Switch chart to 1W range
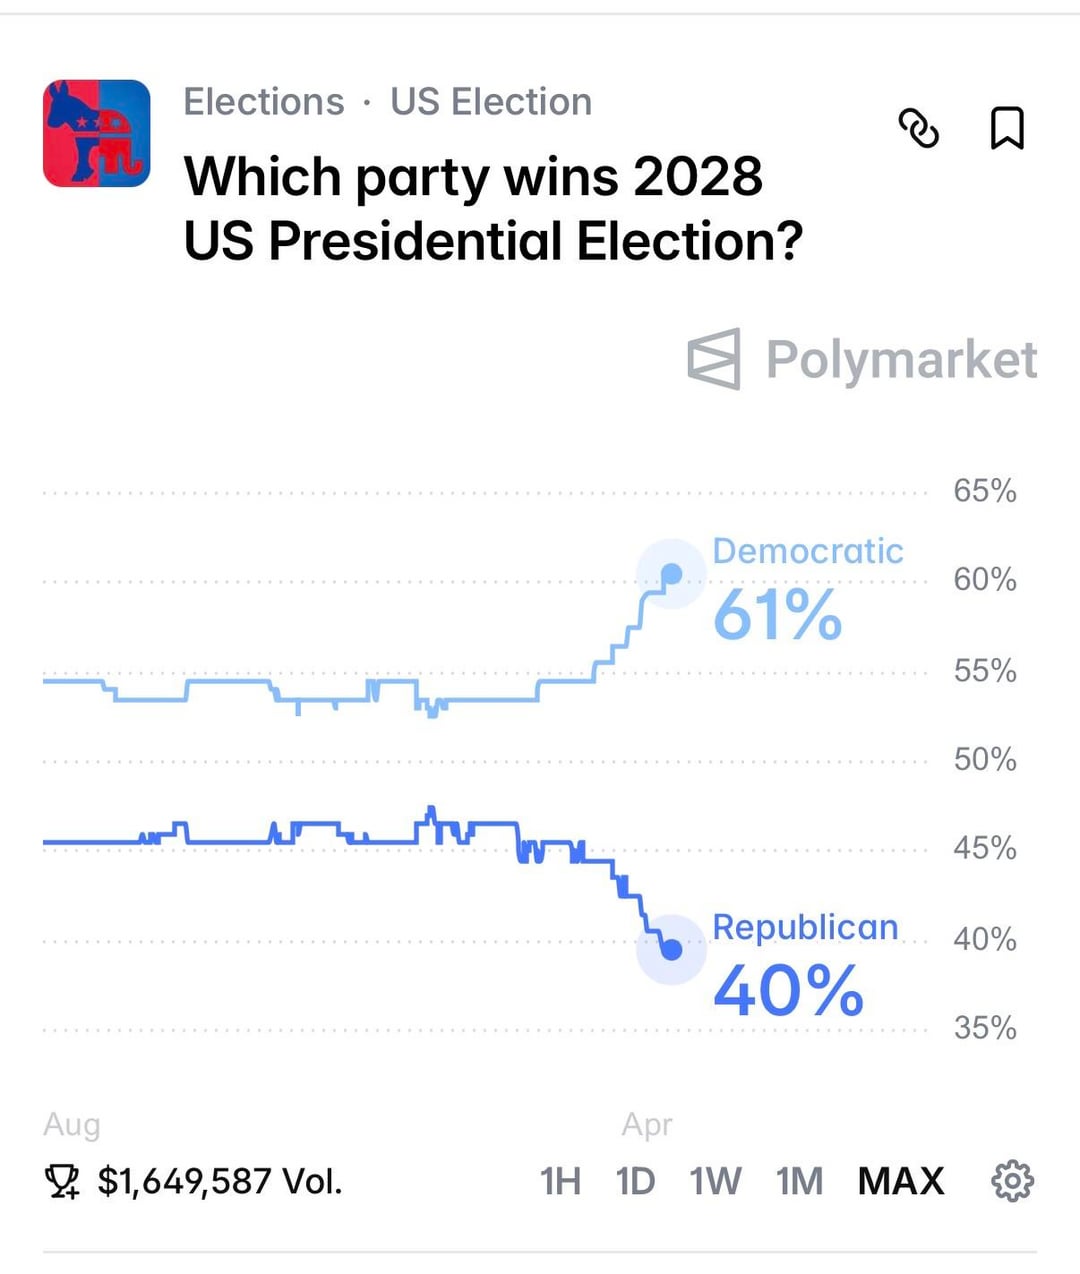Viewport: 1080px width, 1274px height. coord(715,1181)
